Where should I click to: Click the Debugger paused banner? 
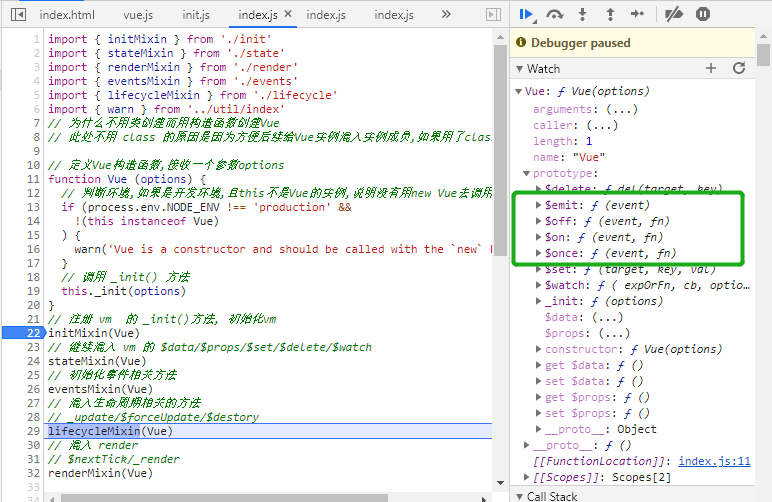point(633,43)
